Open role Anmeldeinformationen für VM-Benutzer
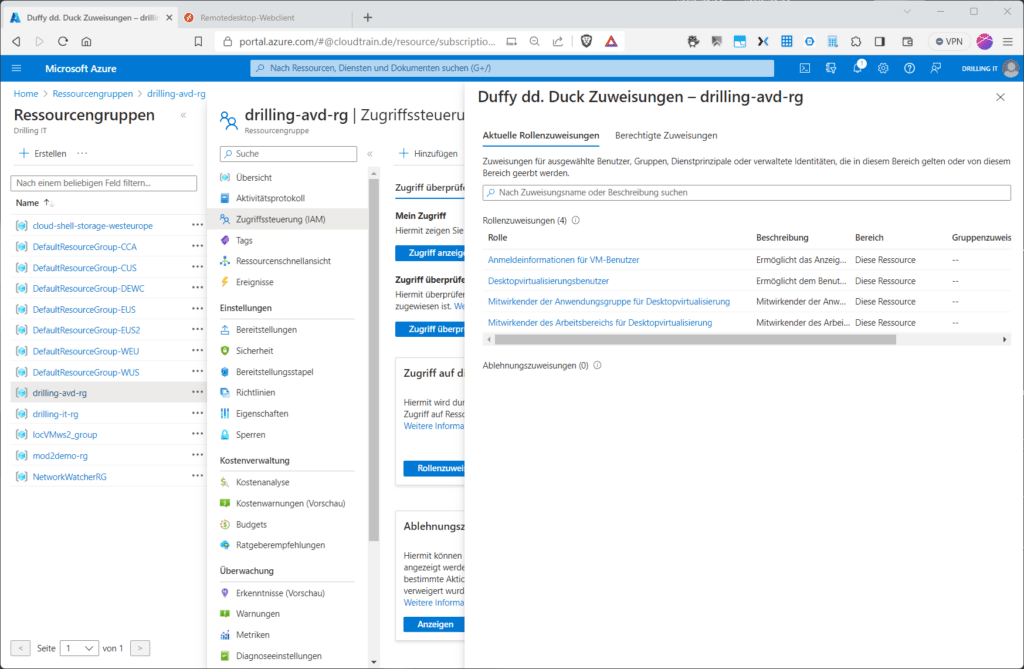Screen dimensions: 1024x669 click(x=564, y=259)
